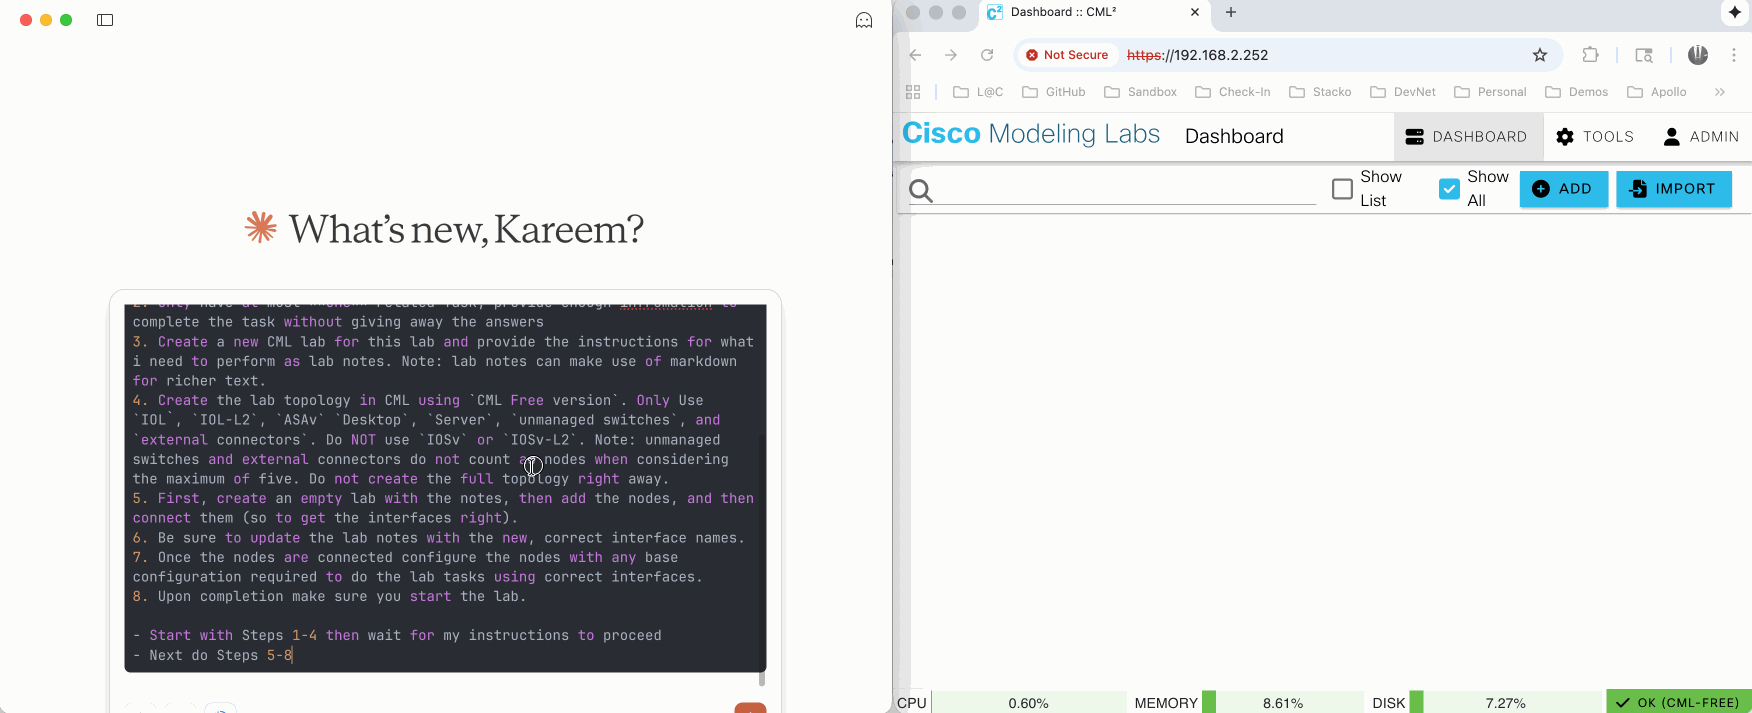Expand the bookmarks overflow chevron

pos(1720,92)
